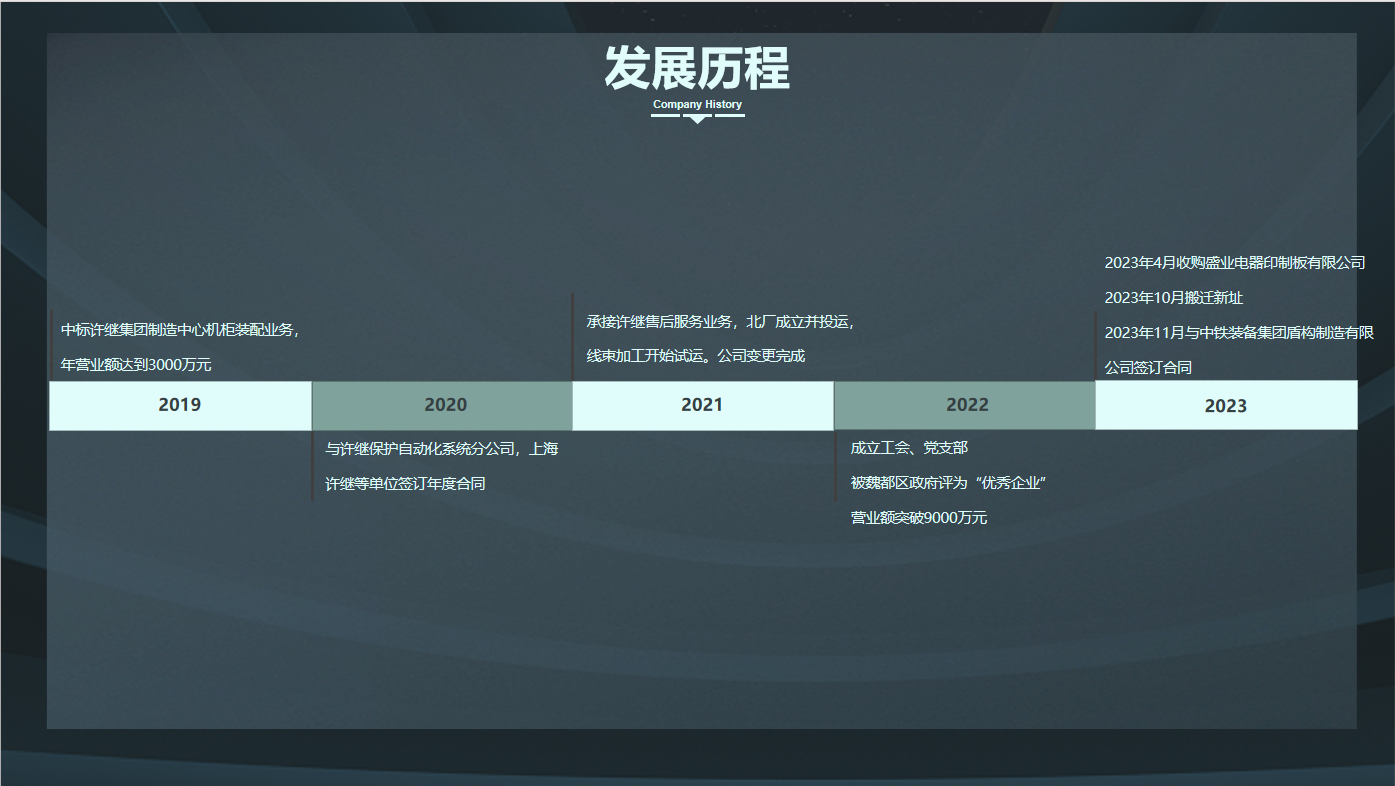Screen dimensions: 1395x786
Task: Select the 许继等单位签订年度合同 text line
Action: coord(405,484)
